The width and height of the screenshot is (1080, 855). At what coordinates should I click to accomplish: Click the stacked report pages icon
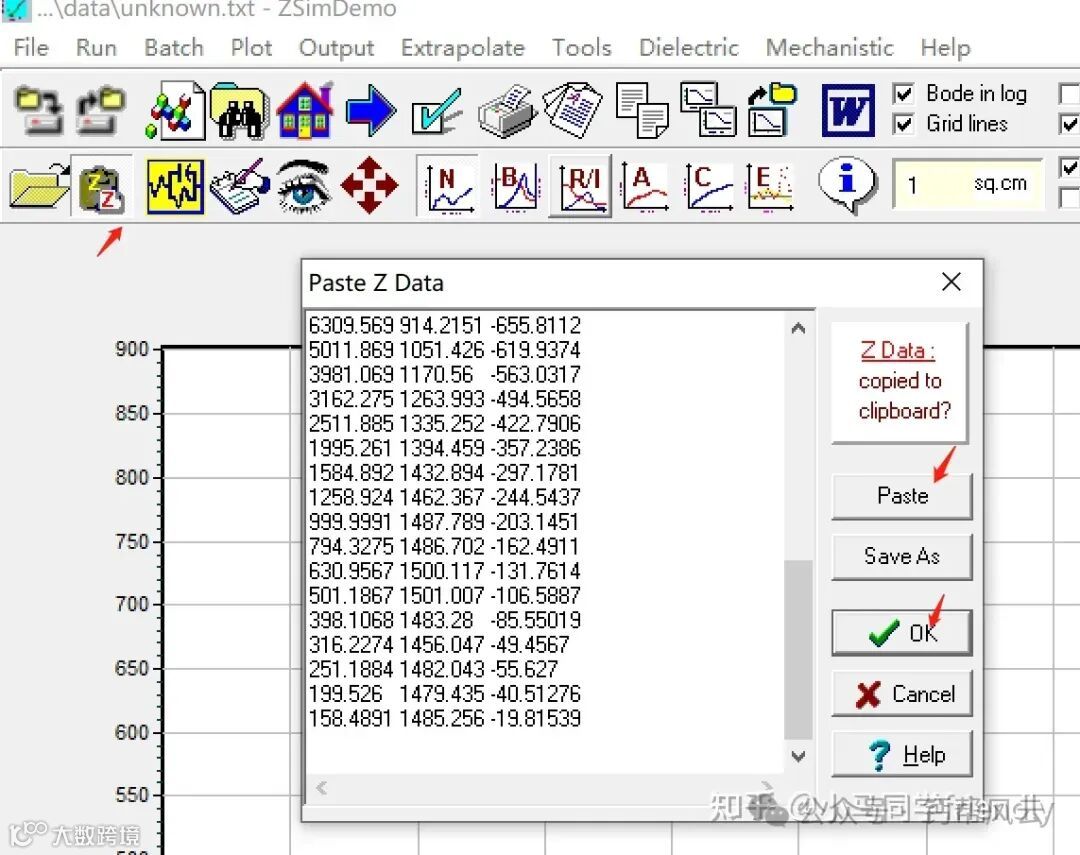tap(572, 111)
